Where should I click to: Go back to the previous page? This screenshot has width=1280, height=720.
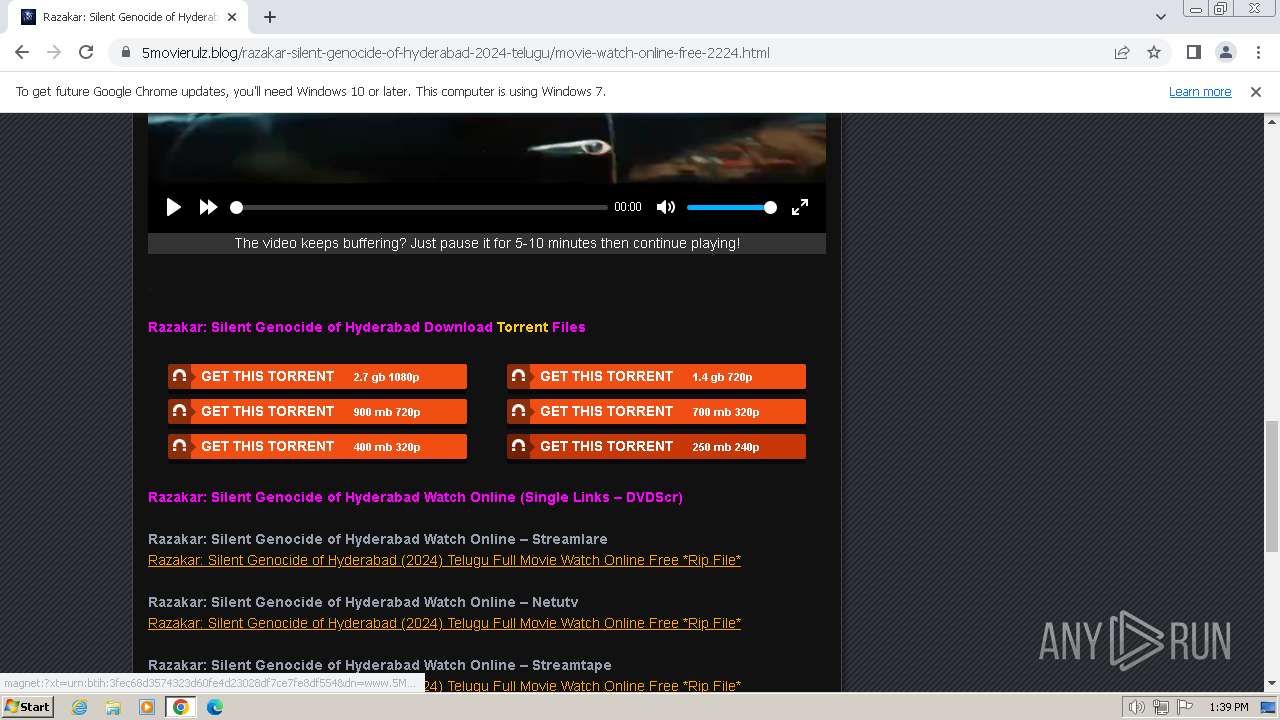[x=22, y=52]
